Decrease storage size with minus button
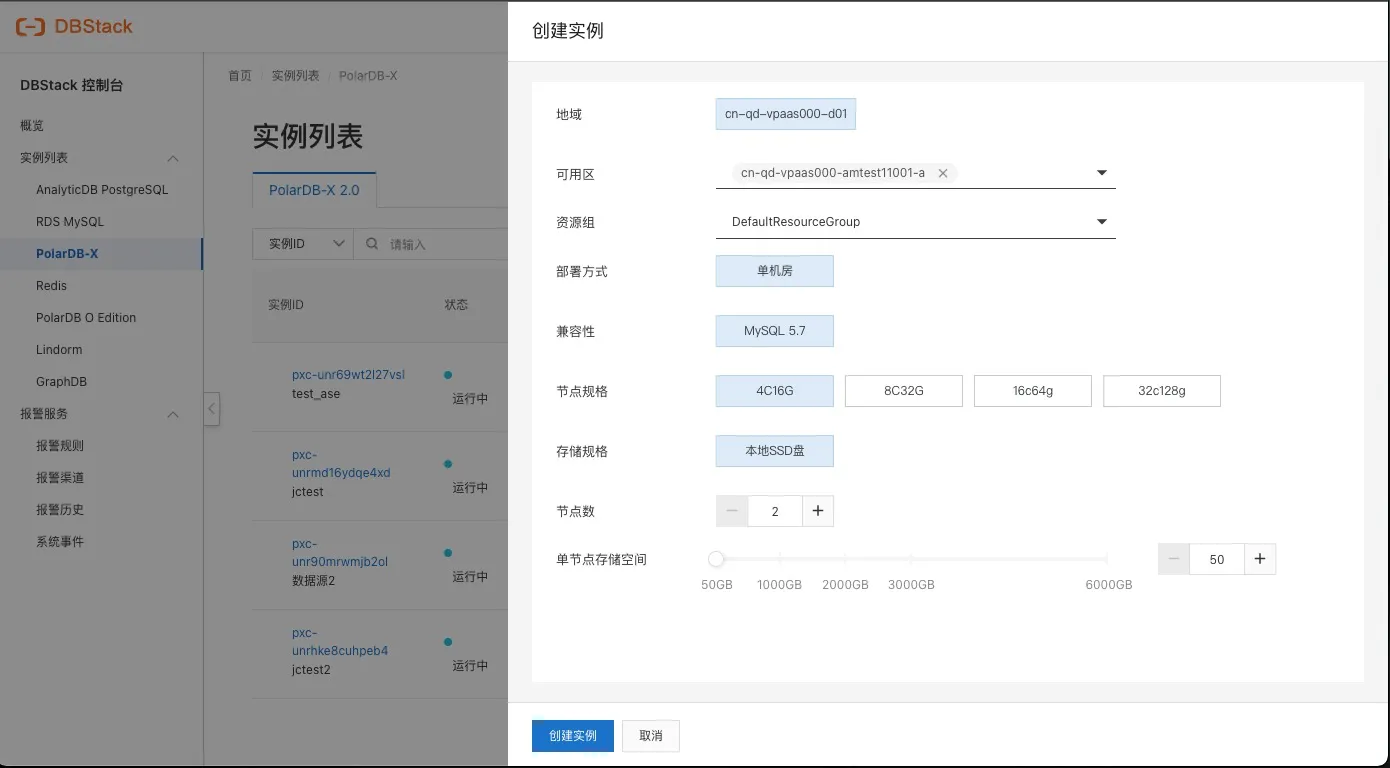Viewport: 1390px width, 768px height. pos(1174,559)
